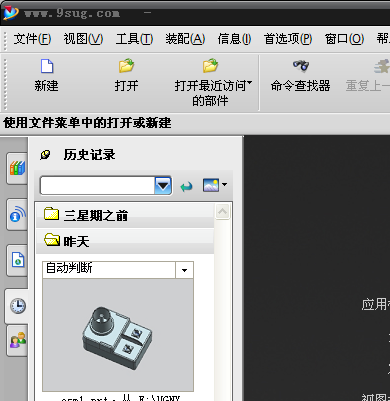Click the 历史记录 panel title

89,155
